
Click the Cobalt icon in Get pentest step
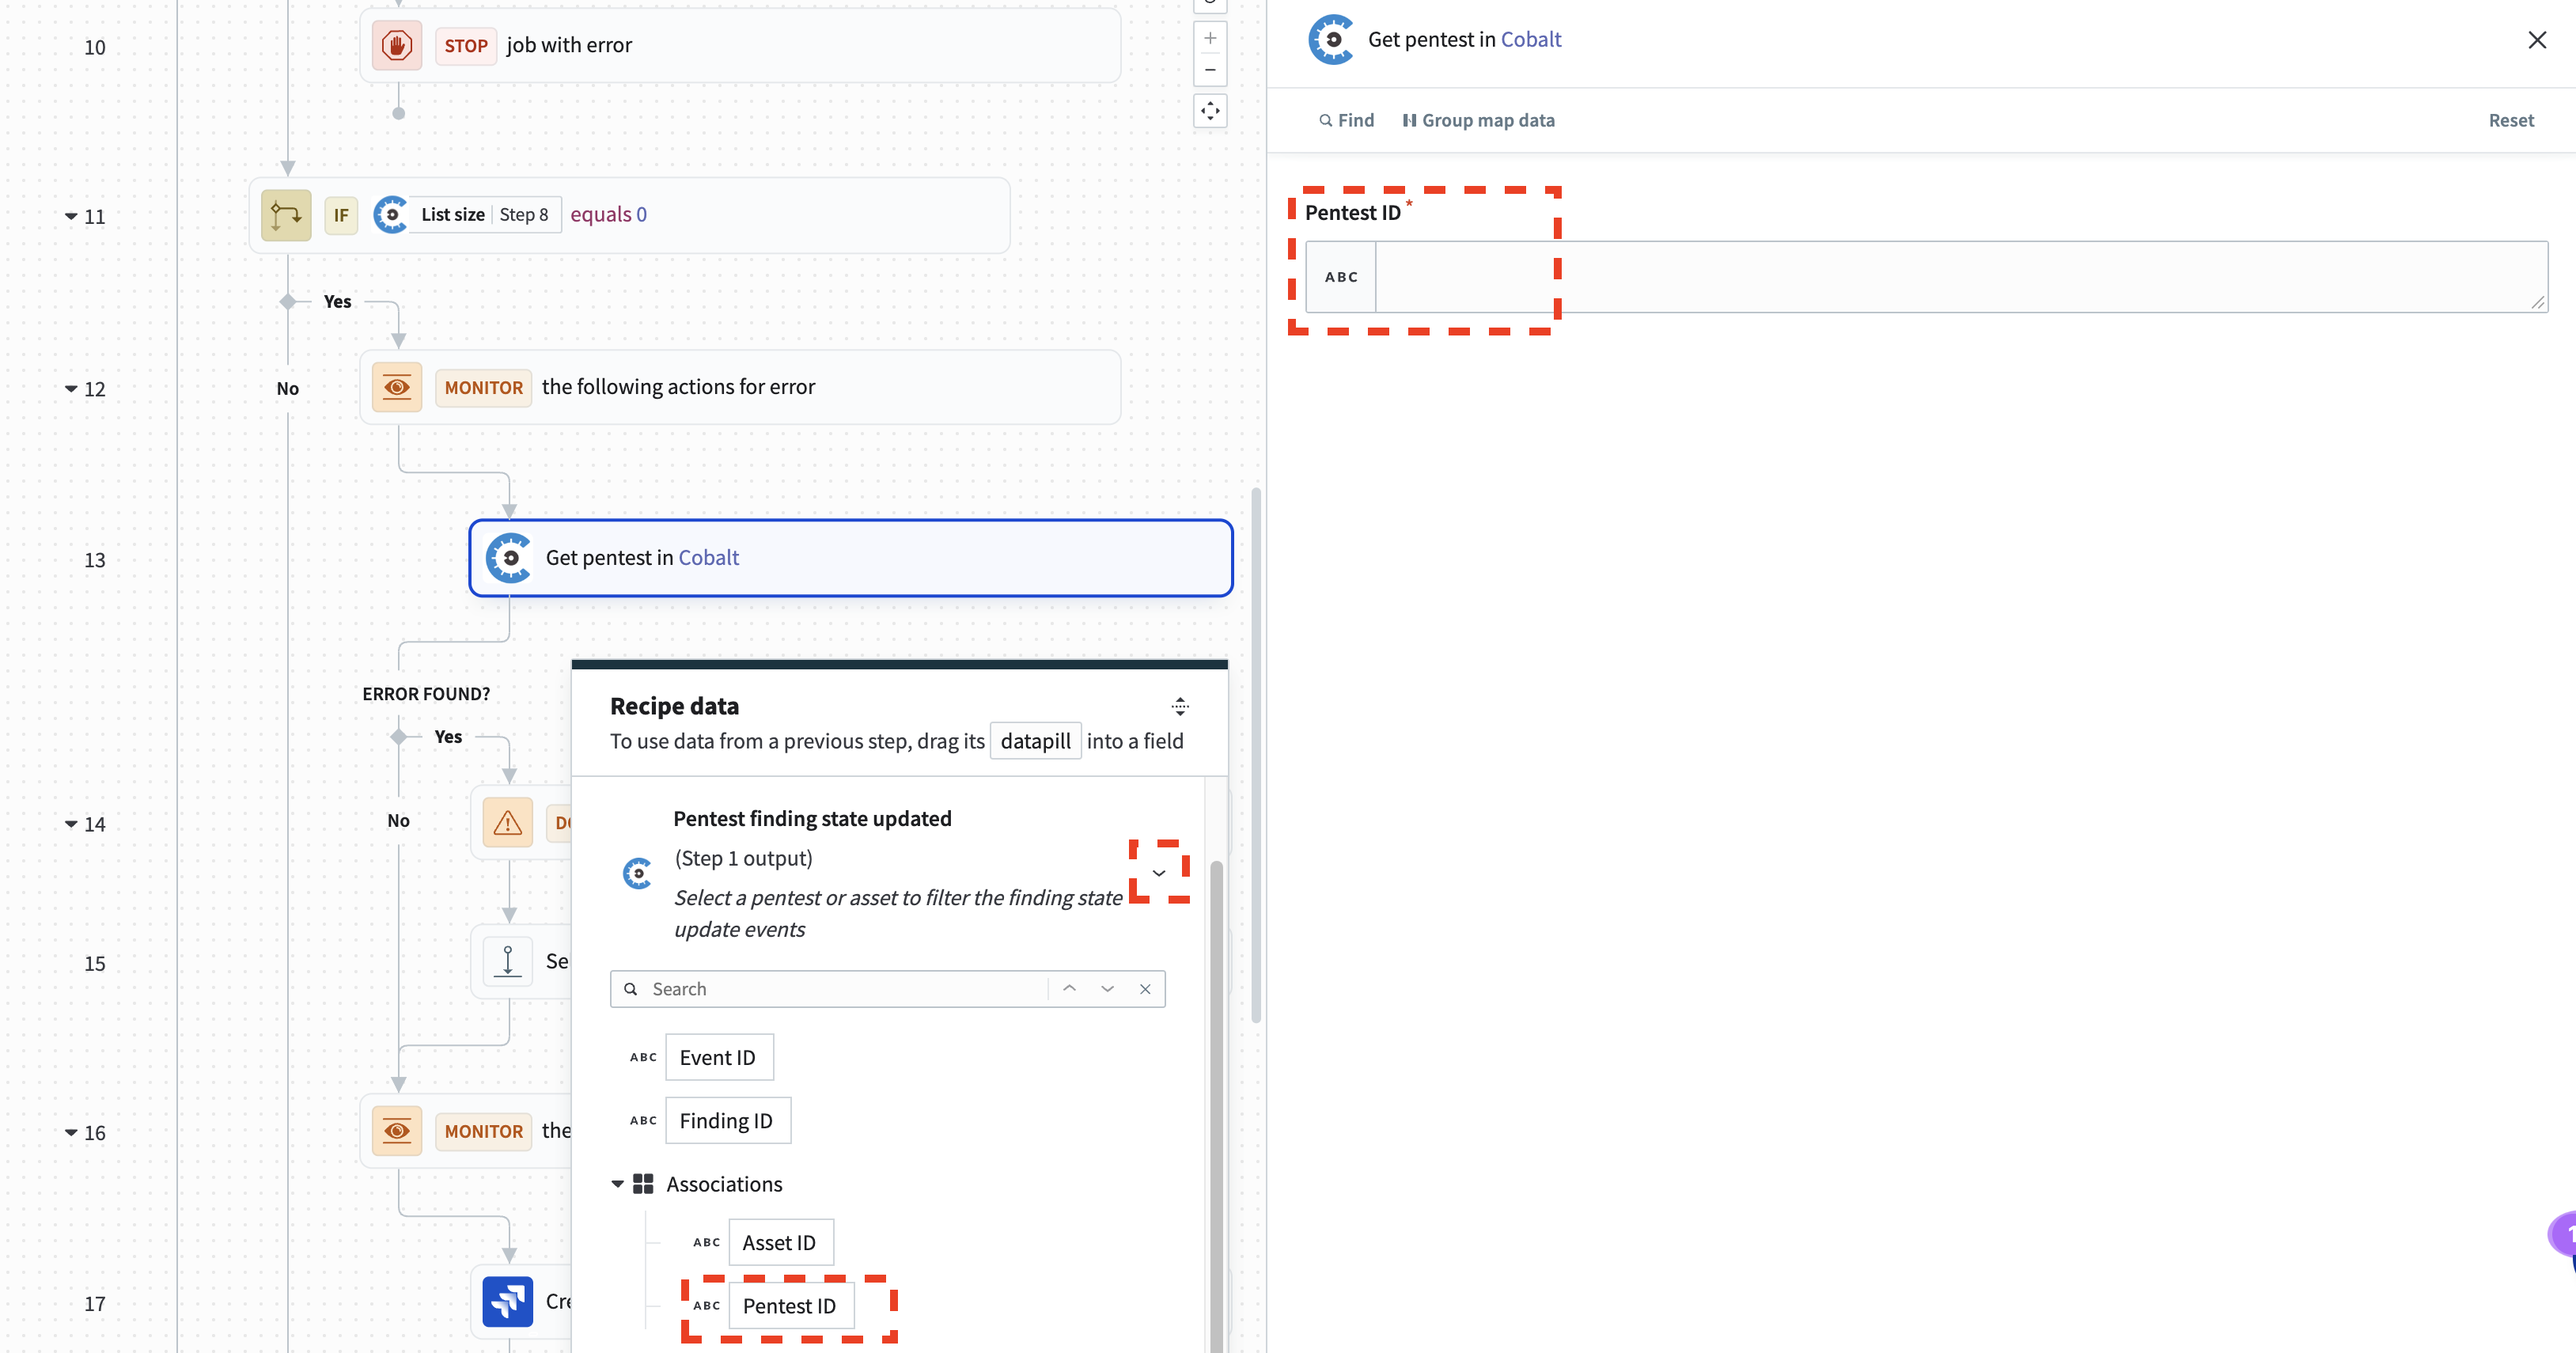click(509, 558)
